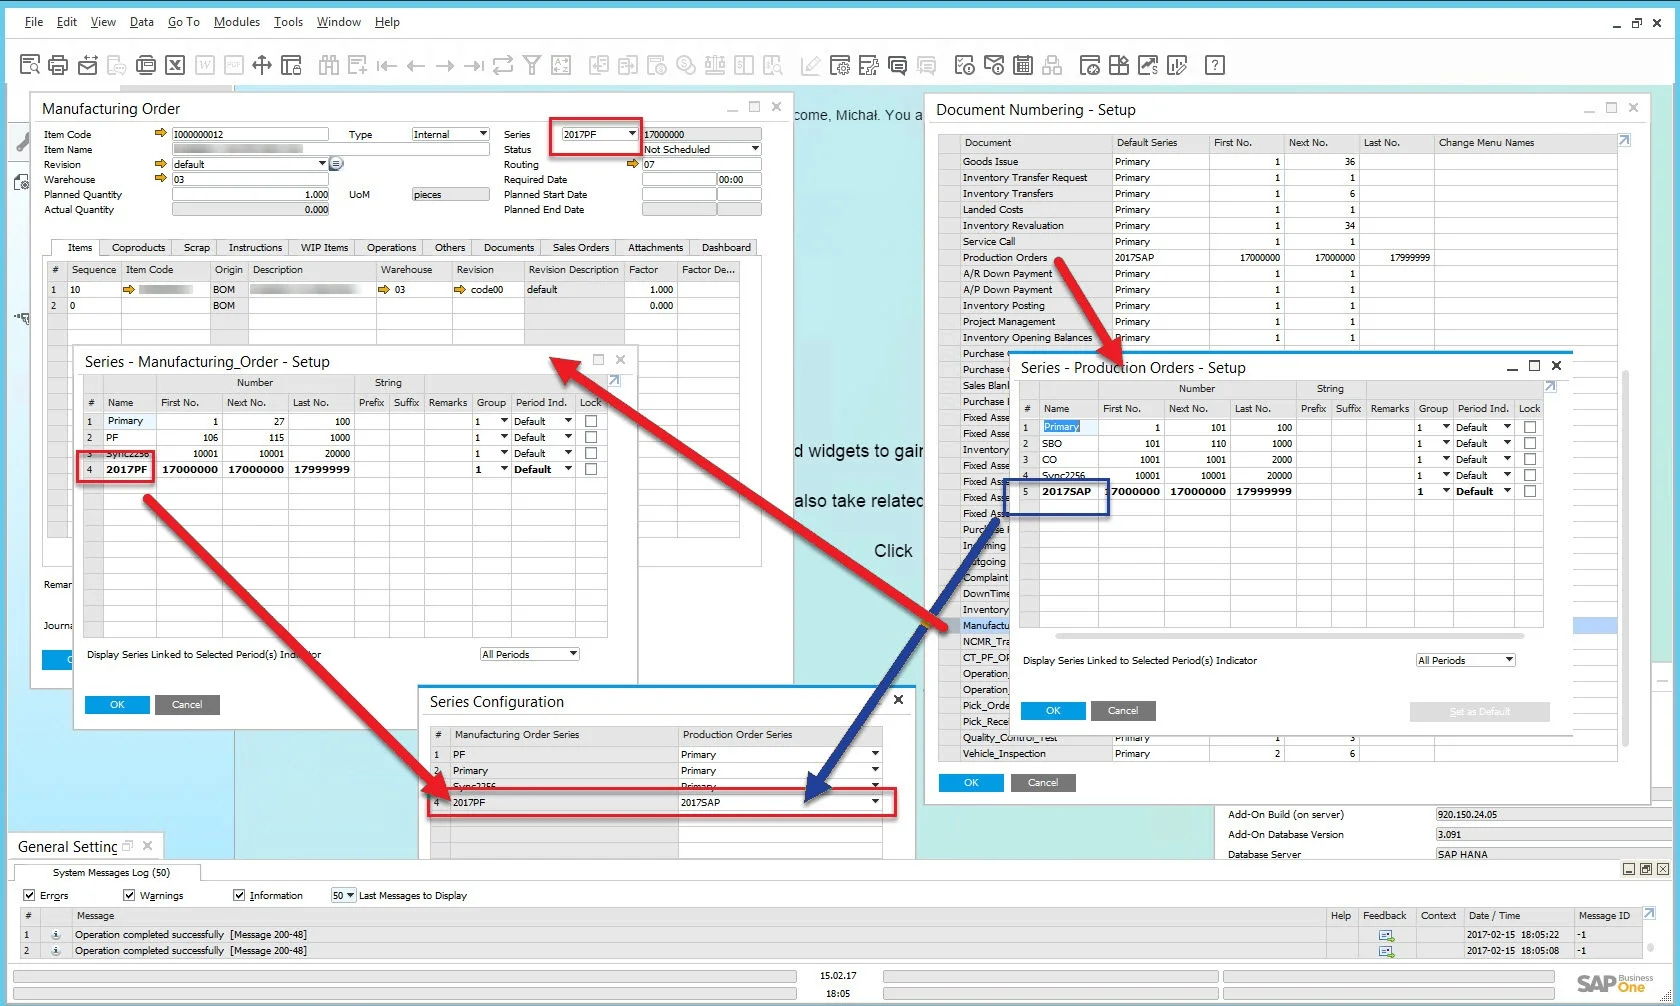The height and width of the screenshot is (1006, 1680).
Task: Uncheck the Warnings checkbox
Action: tap(129, 895)
